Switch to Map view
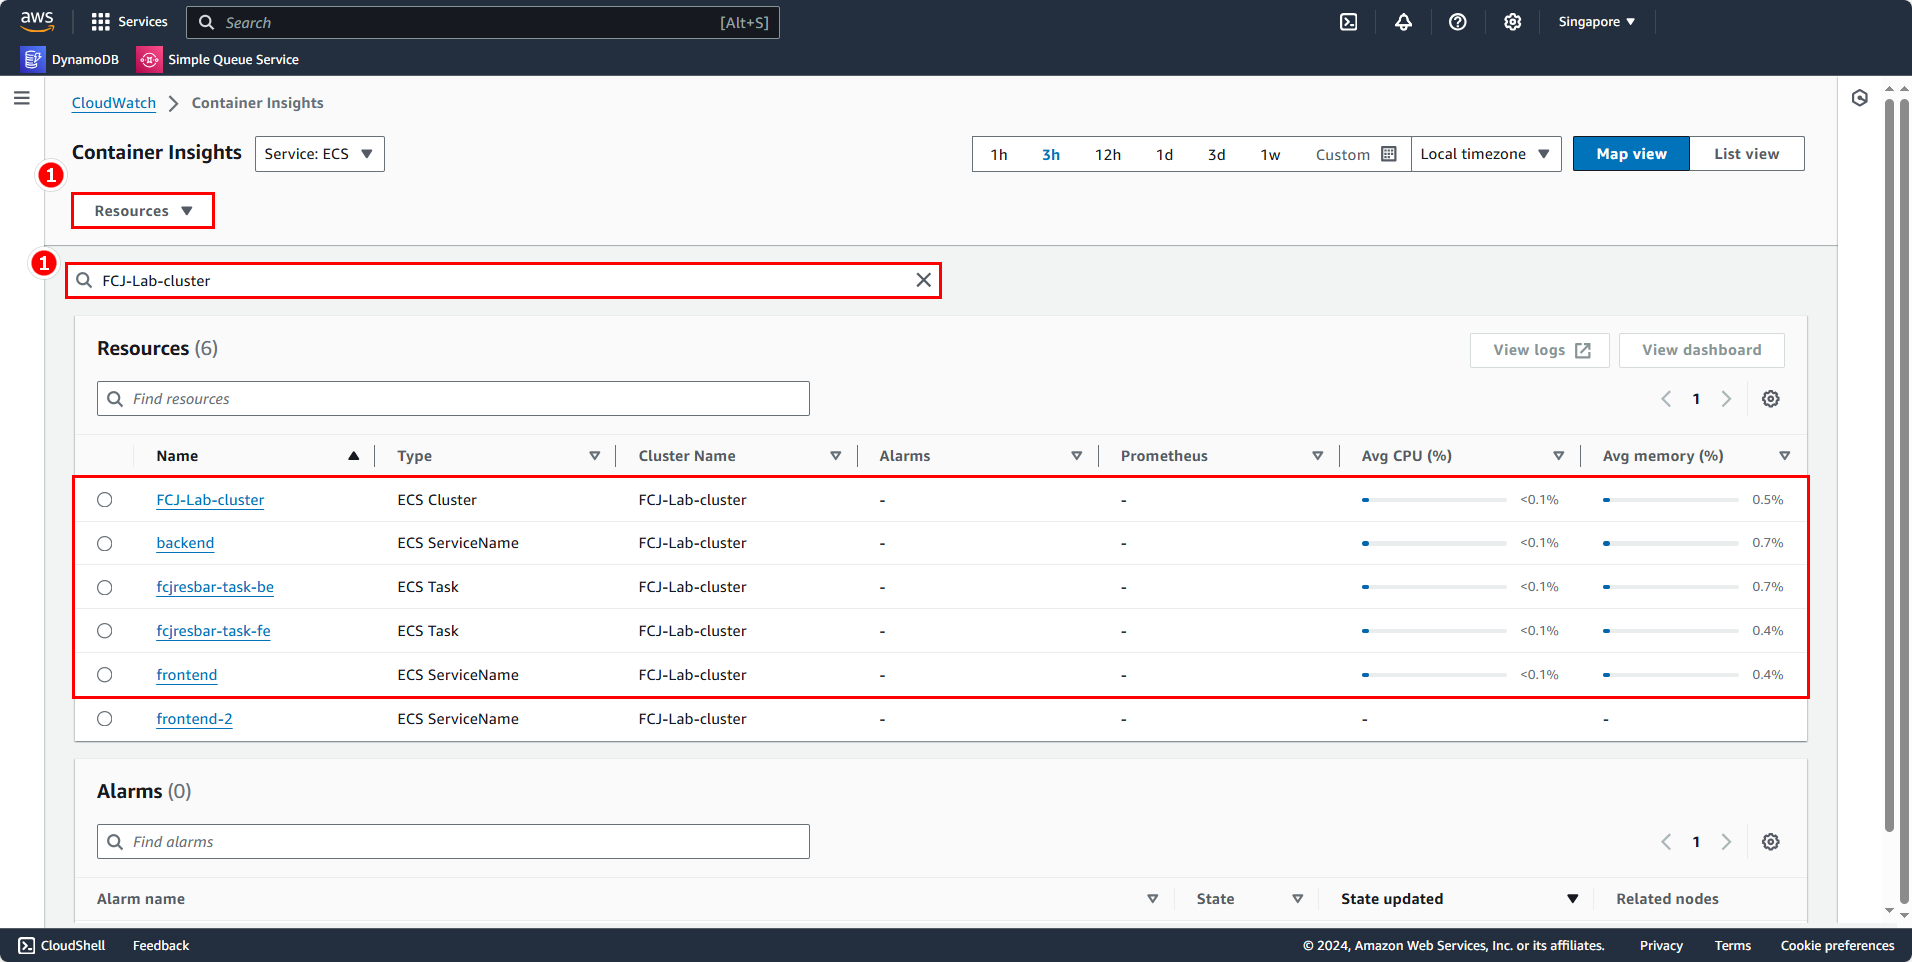The width and height of the screenshot is (1912, 962). [x=1632, y=154]
